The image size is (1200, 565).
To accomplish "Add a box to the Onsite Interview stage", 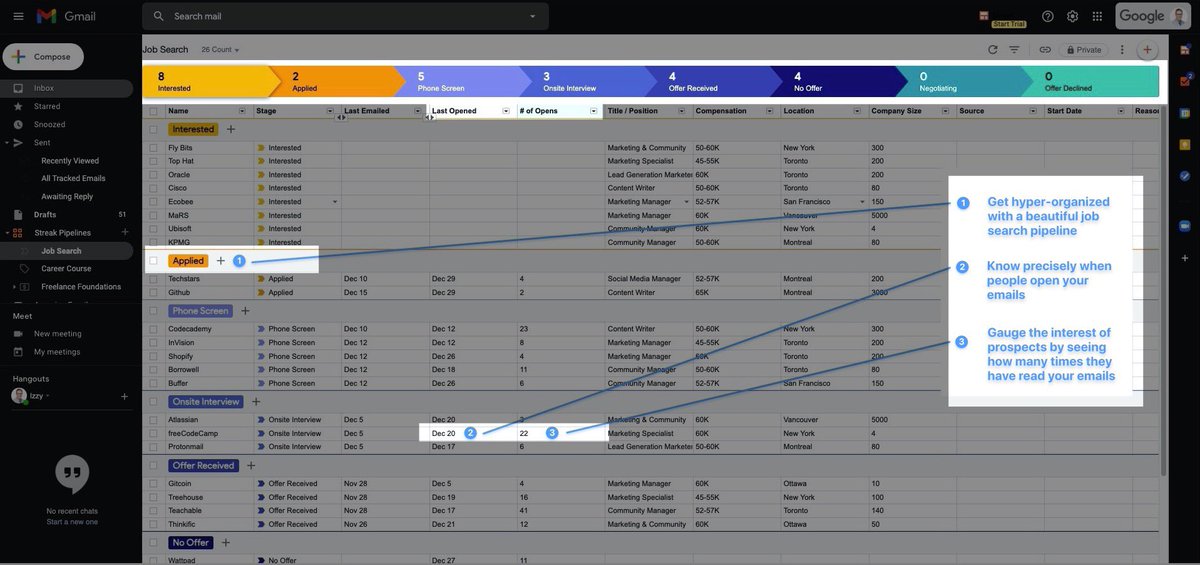I will (256, 402).
